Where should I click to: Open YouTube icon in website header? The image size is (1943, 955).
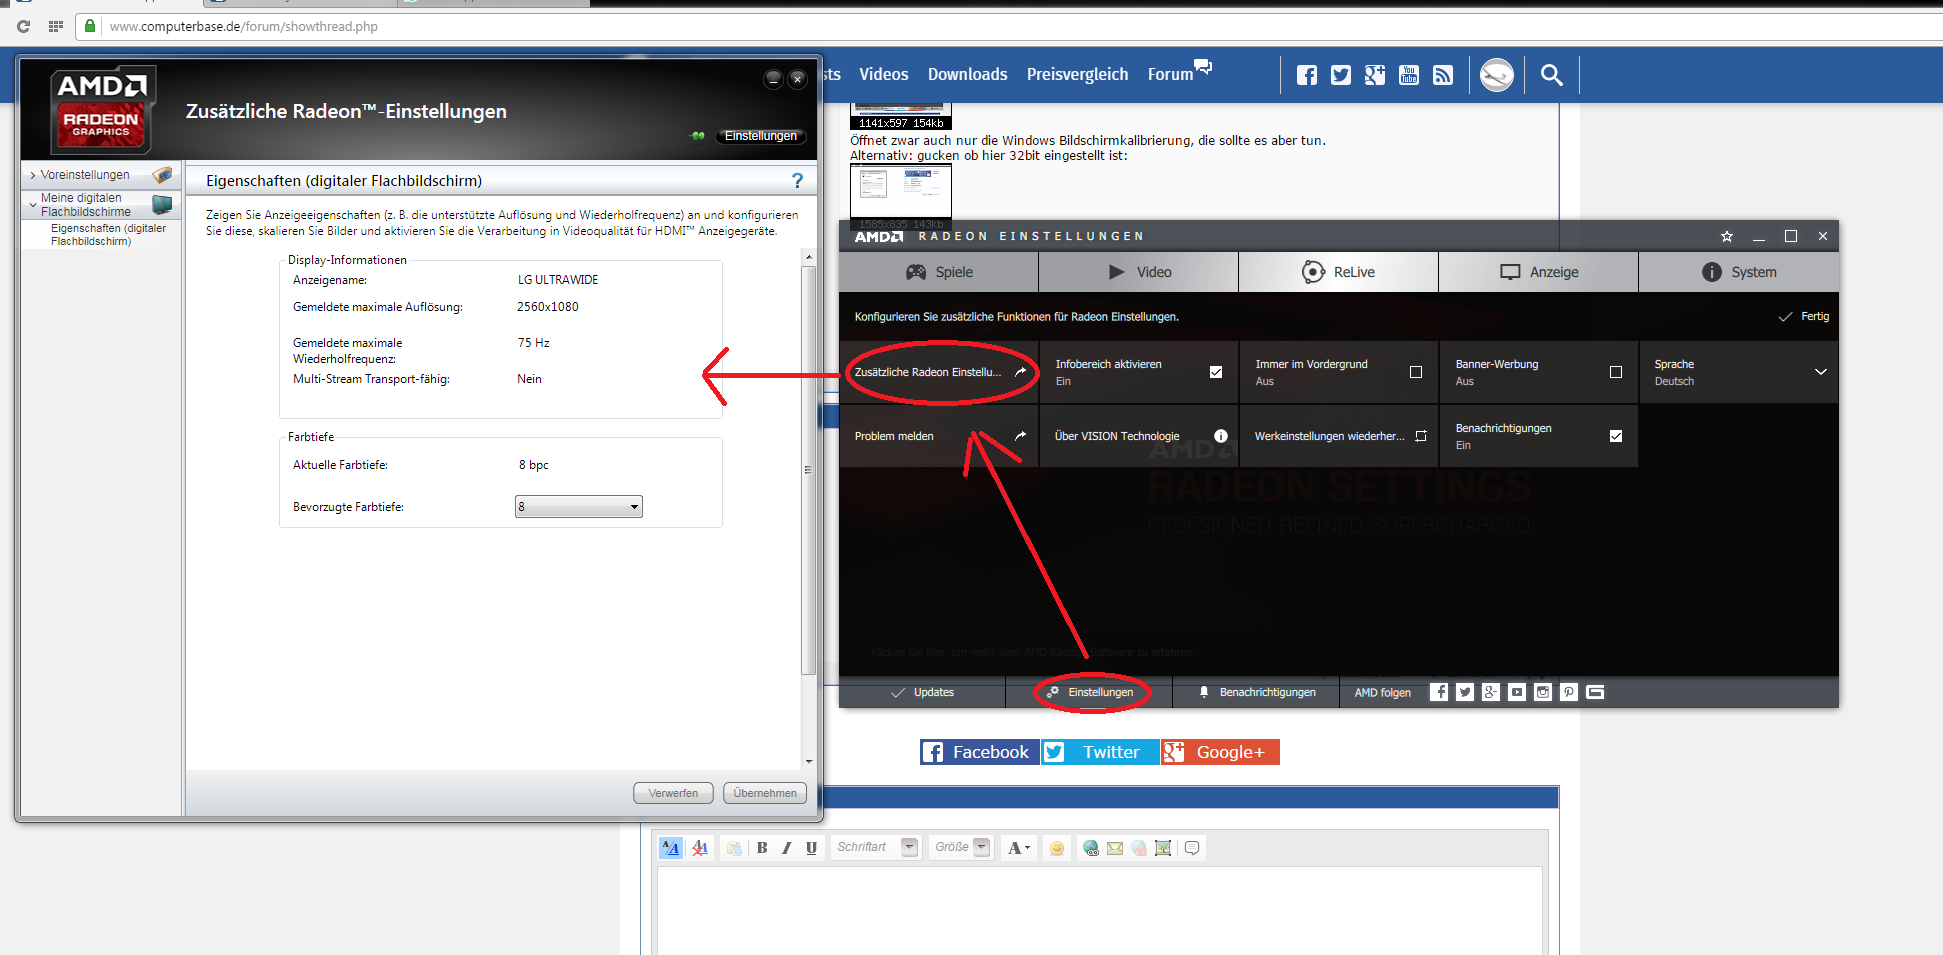coord(1409,75)
